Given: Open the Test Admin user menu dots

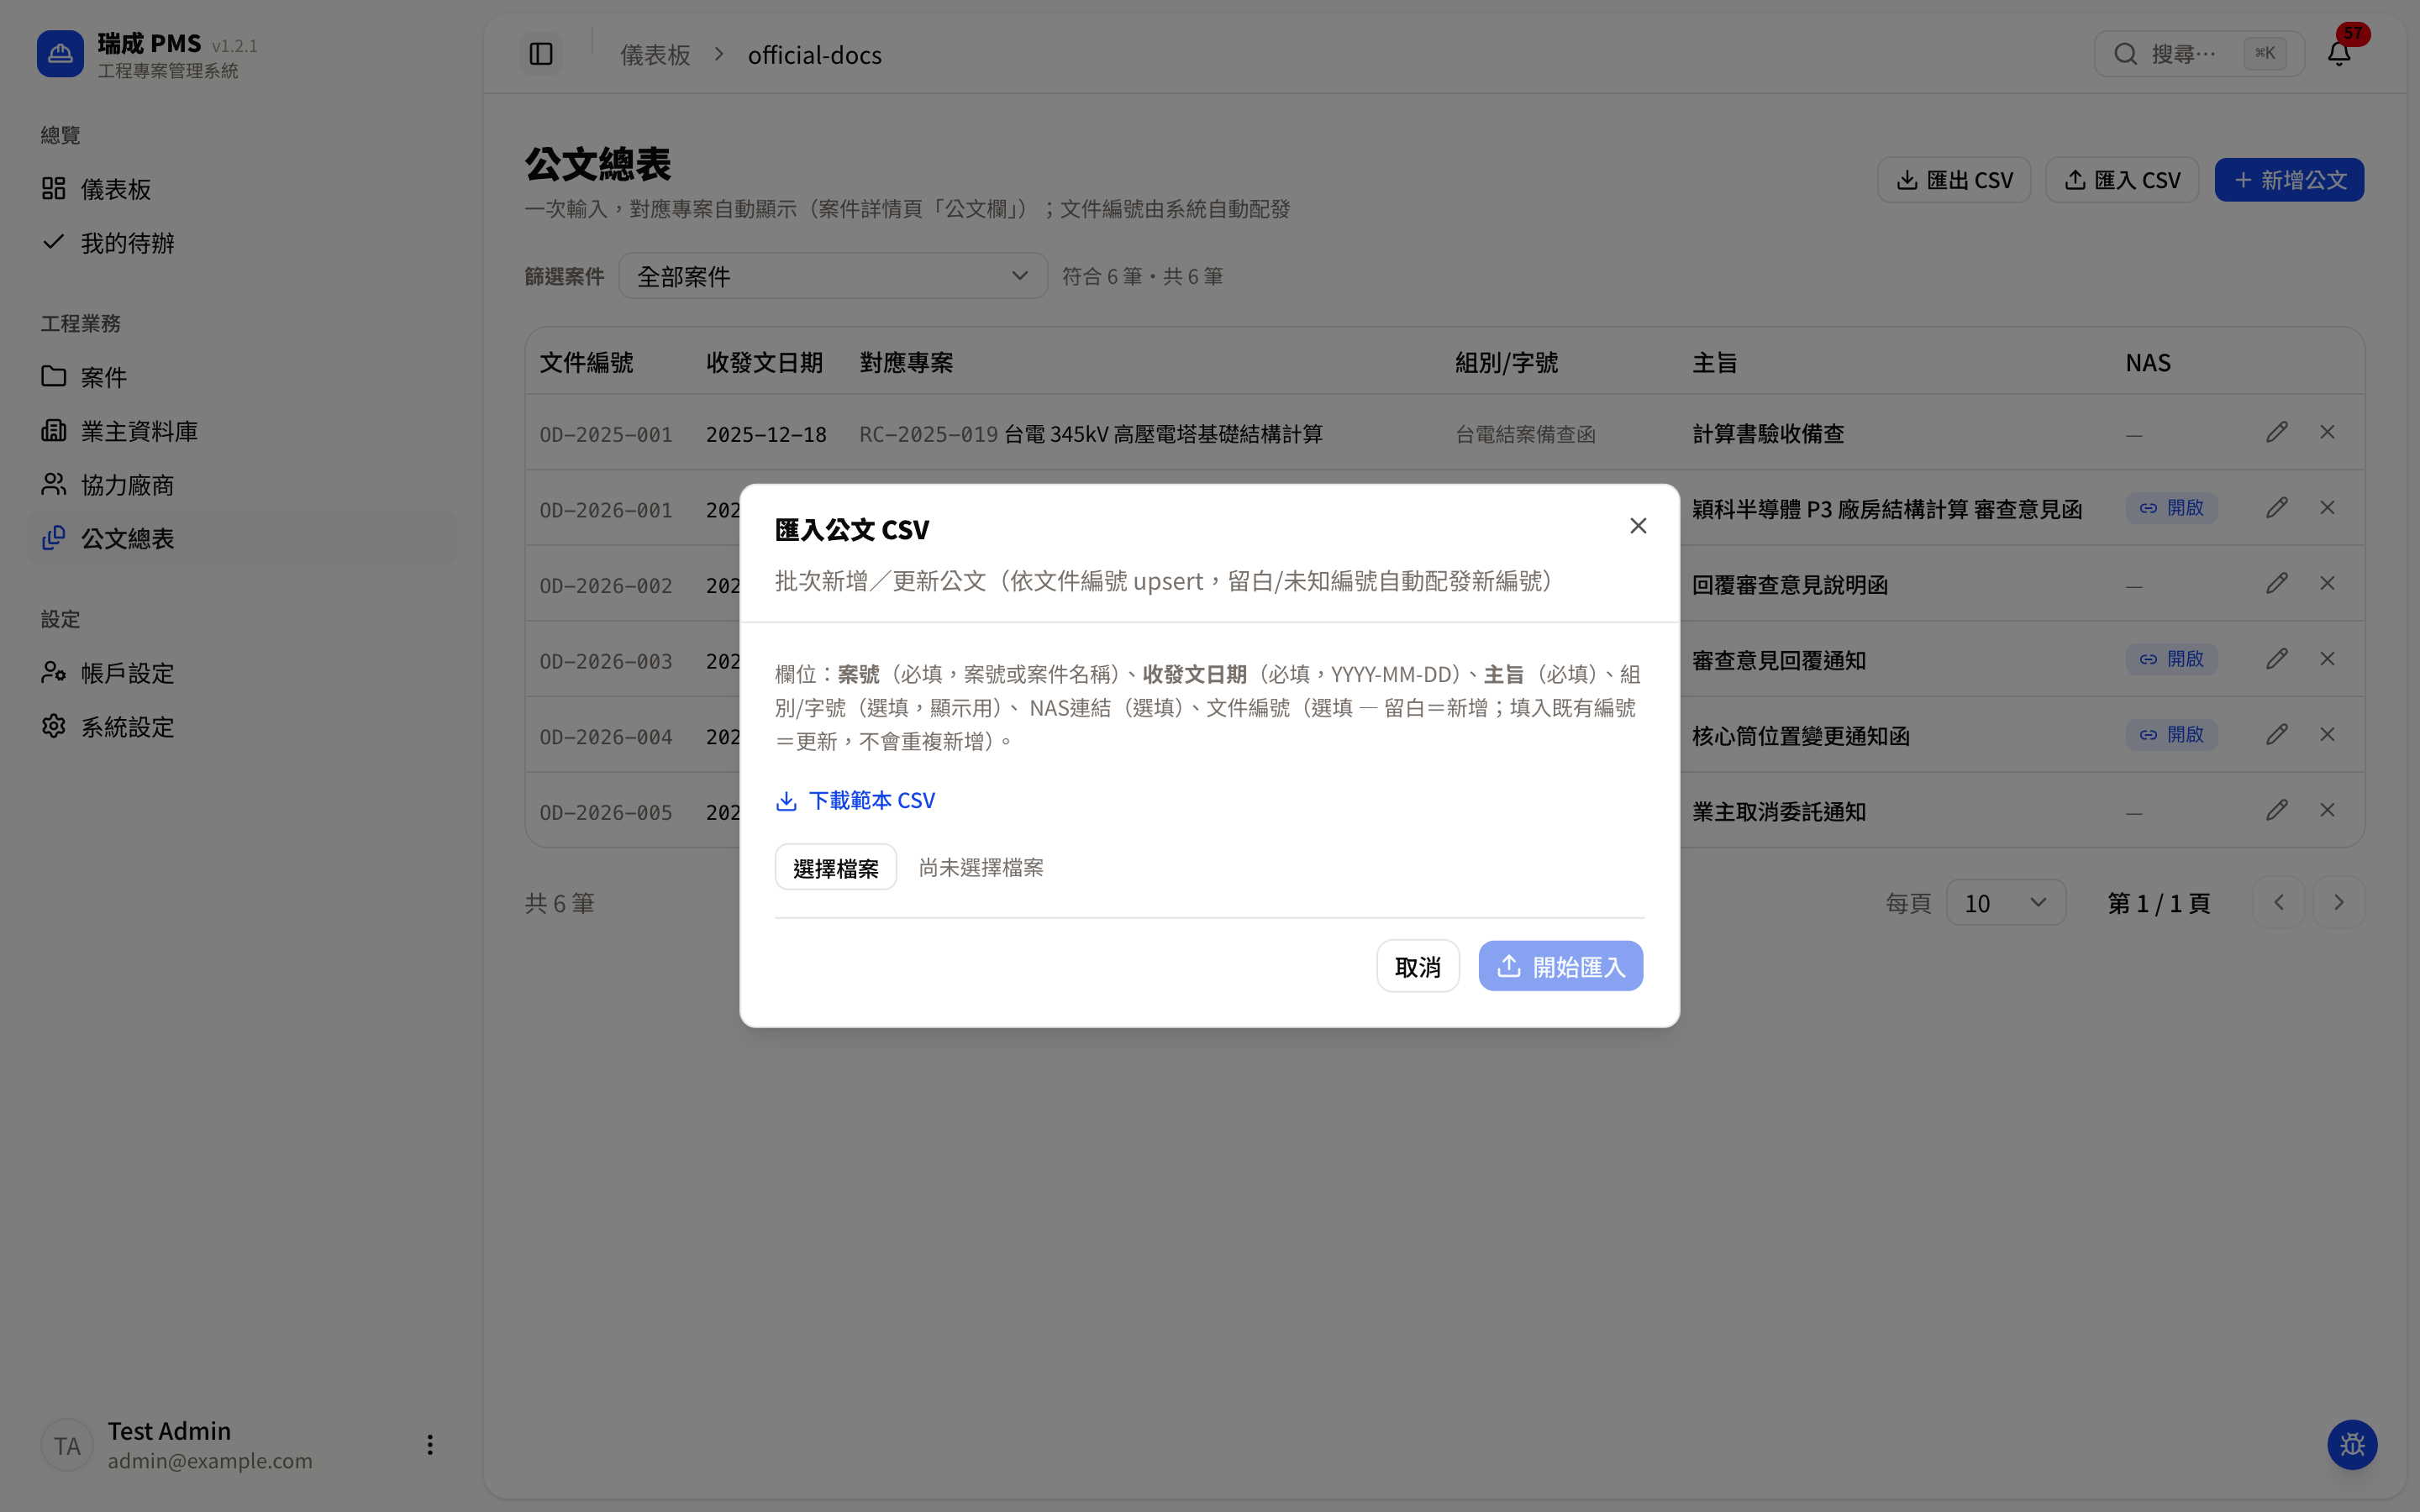Looking at the screenshot, I should 430,1445.
